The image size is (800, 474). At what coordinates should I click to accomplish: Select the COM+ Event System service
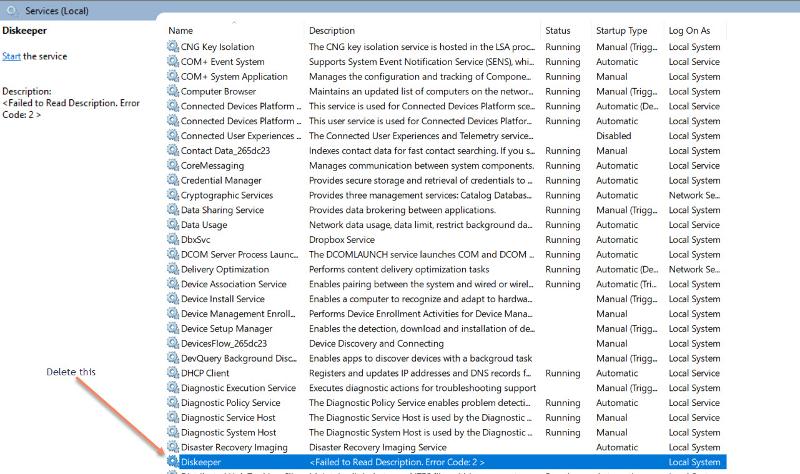[x=222, y=62]
